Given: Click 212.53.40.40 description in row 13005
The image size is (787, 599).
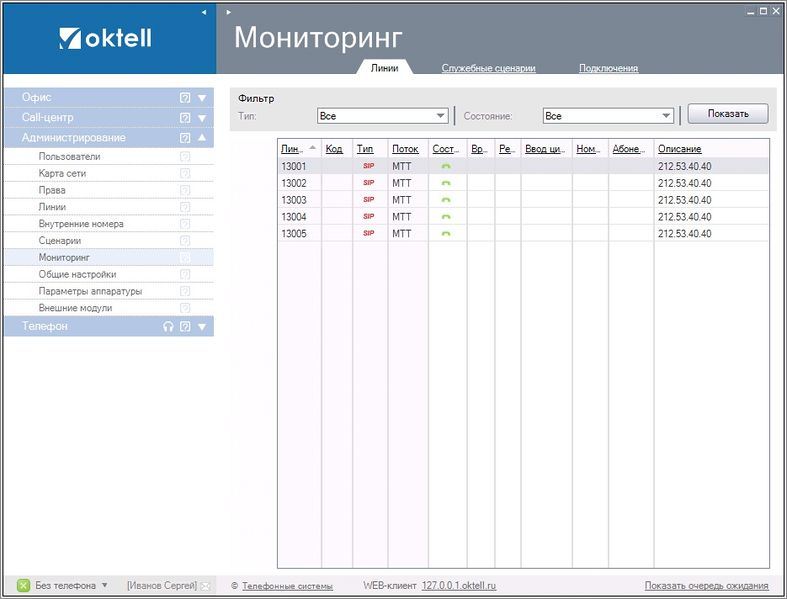Looking at the screenshot, I should click(x=685, y=233).
